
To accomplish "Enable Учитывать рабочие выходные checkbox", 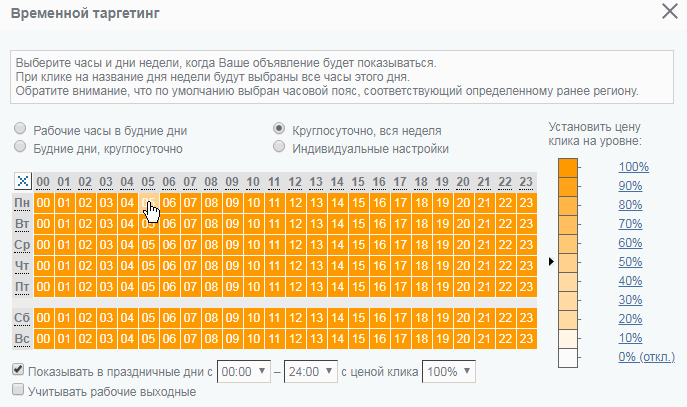I will pyautogui.click(x=18, y=389).
